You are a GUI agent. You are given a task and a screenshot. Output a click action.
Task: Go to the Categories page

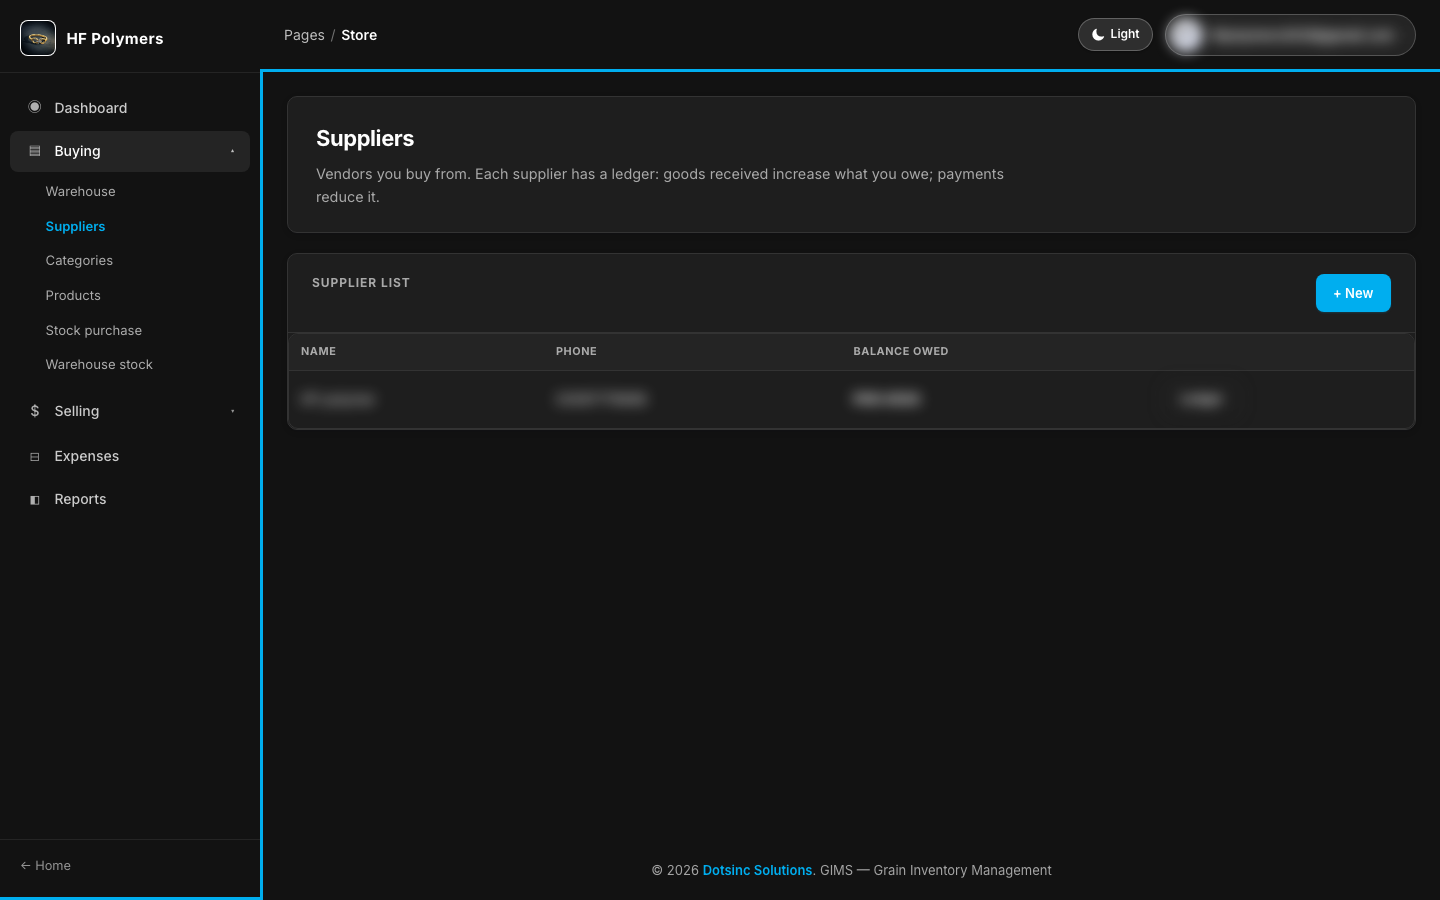pos(79,260)
